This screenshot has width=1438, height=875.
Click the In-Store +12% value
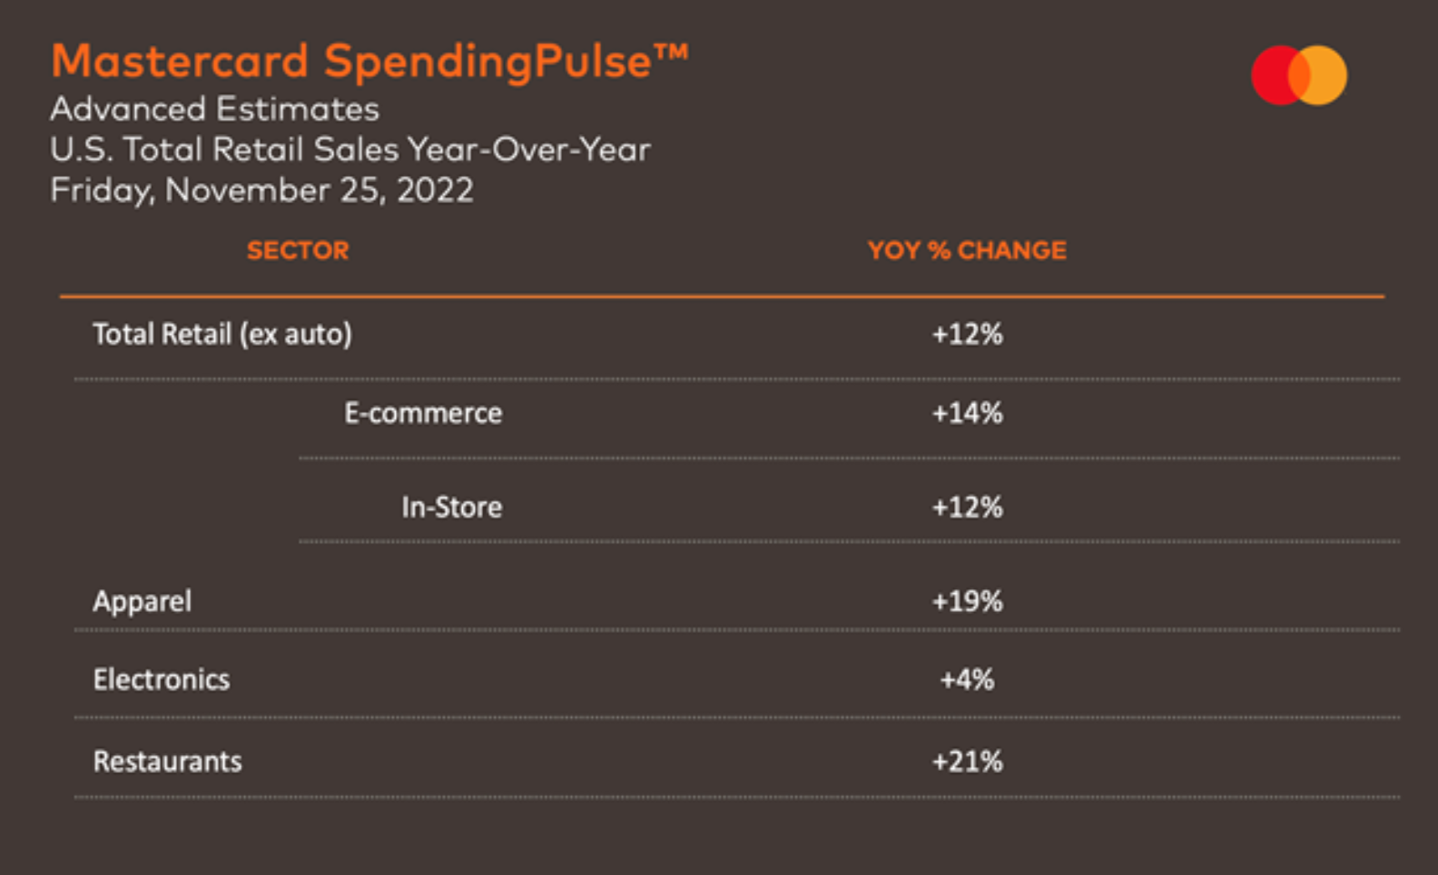coord(967,507)
